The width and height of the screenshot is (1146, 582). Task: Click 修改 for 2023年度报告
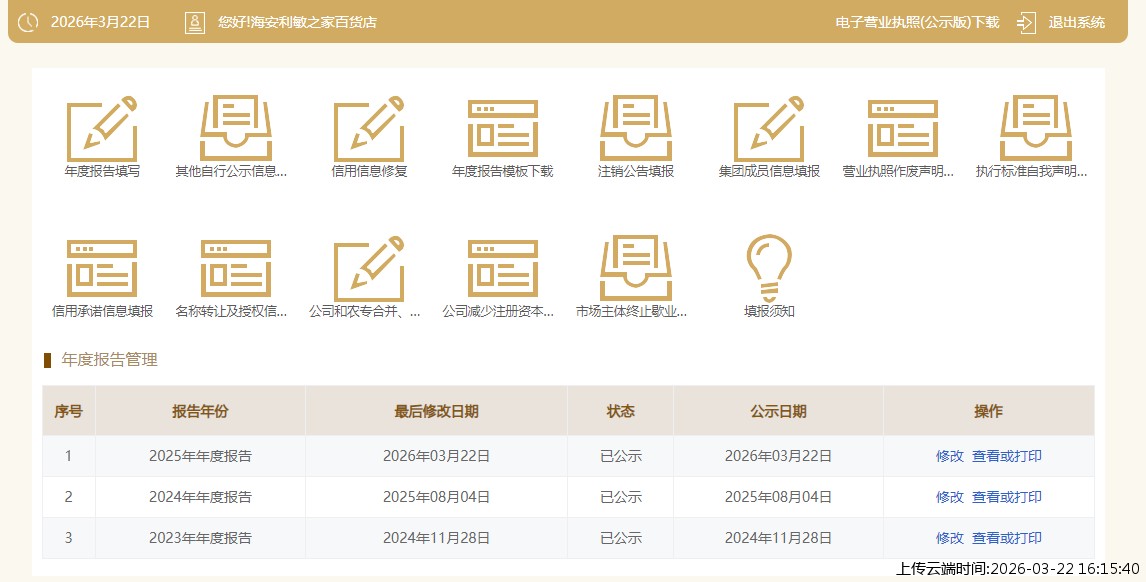pyautogui.click(x=949, y=538)
